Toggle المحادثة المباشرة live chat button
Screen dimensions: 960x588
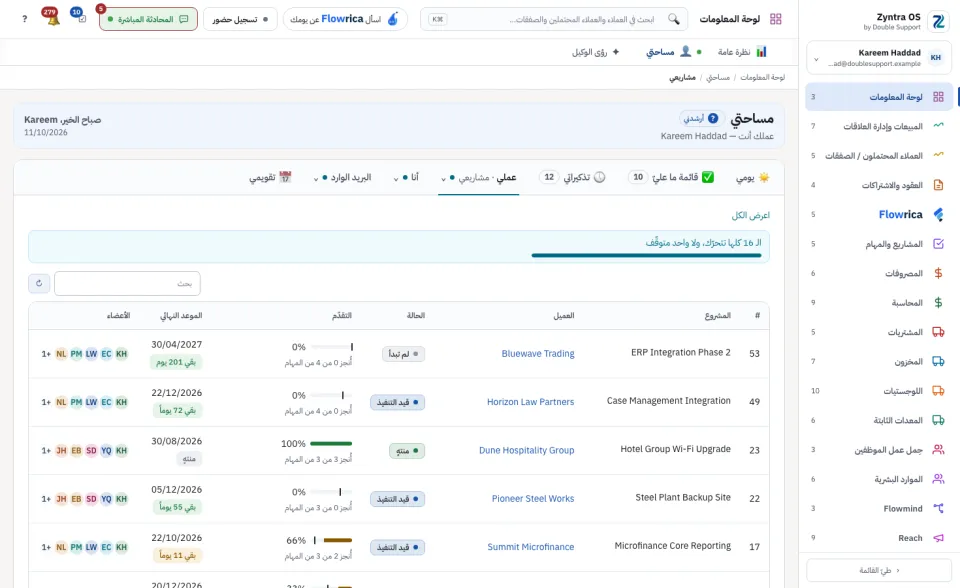(x=148, y=19)
